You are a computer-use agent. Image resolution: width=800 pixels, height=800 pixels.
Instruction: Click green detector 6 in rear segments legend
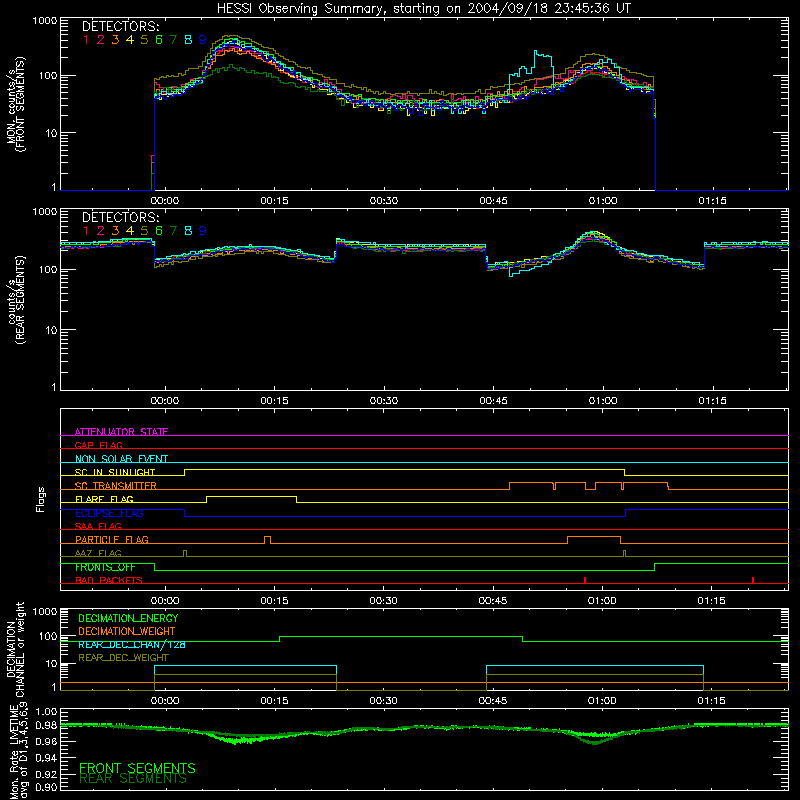pyautogui.click(x=159, y=231)
